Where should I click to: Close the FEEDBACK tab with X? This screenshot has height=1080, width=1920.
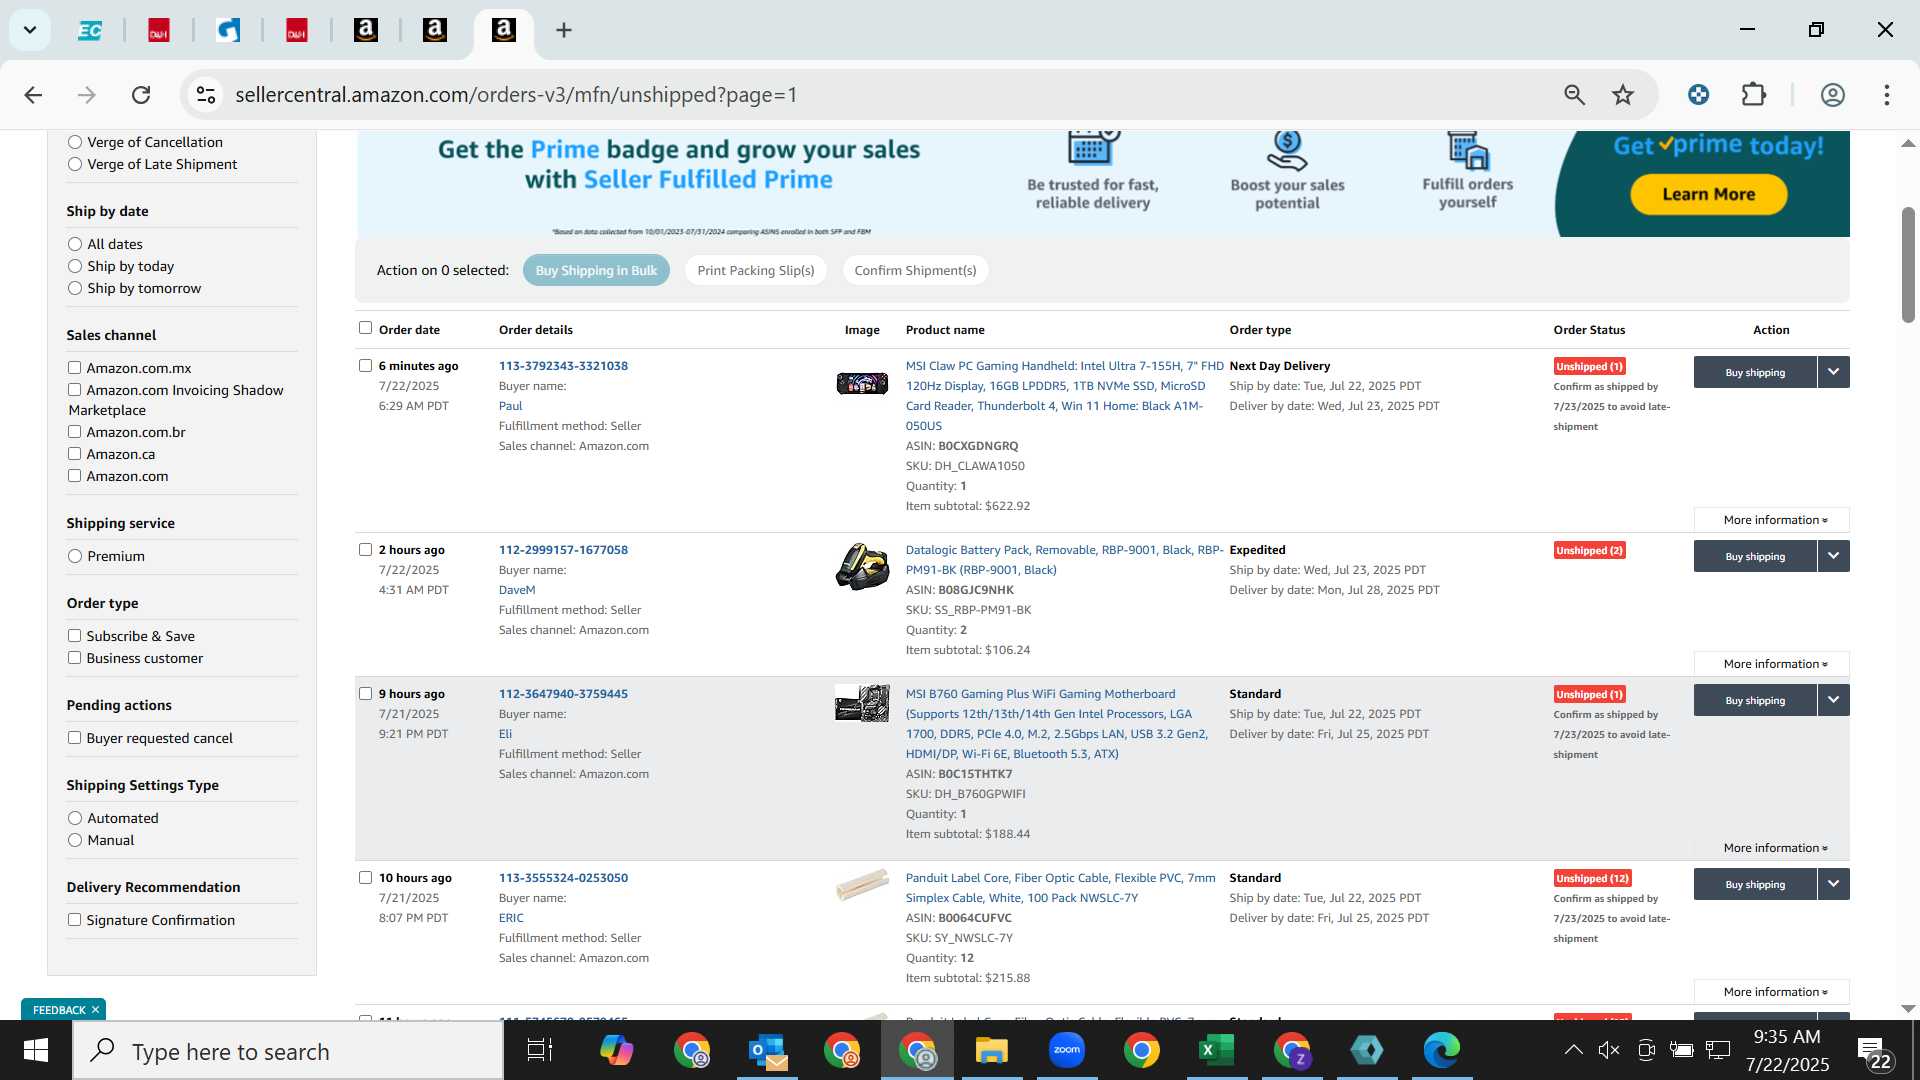95,1010
